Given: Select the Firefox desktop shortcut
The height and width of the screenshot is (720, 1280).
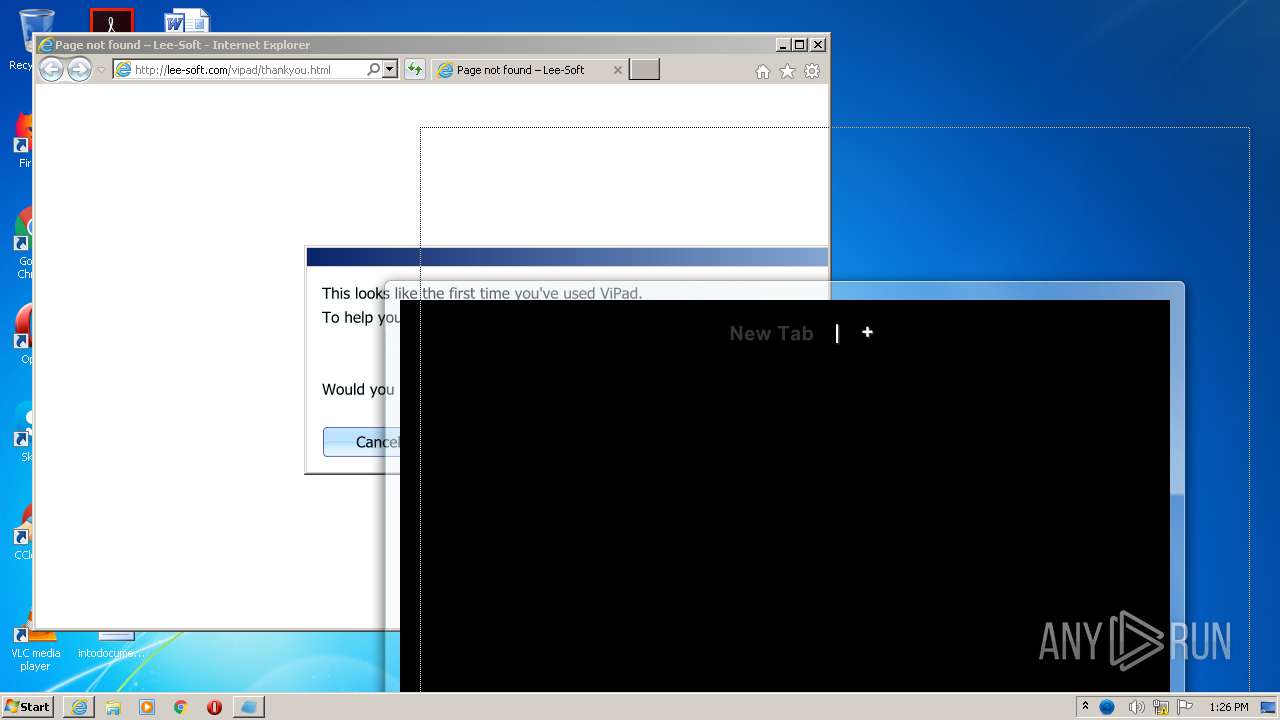Looking at the screenshot, I should [24, 140].
